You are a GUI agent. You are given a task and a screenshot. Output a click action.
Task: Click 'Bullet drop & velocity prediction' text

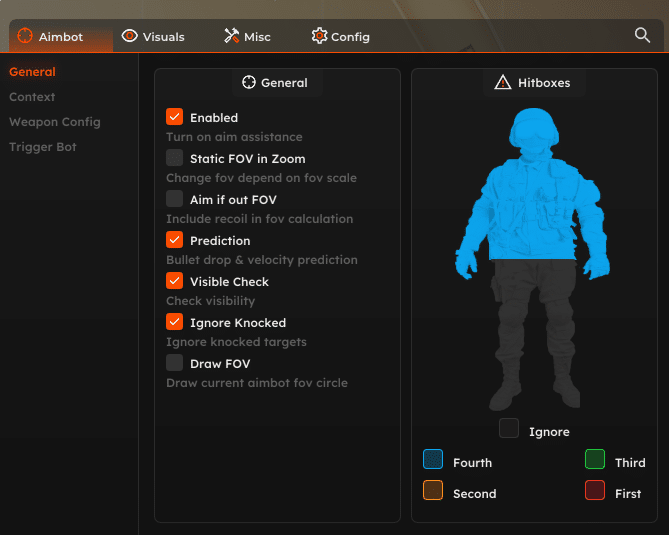tap(262, 260)
